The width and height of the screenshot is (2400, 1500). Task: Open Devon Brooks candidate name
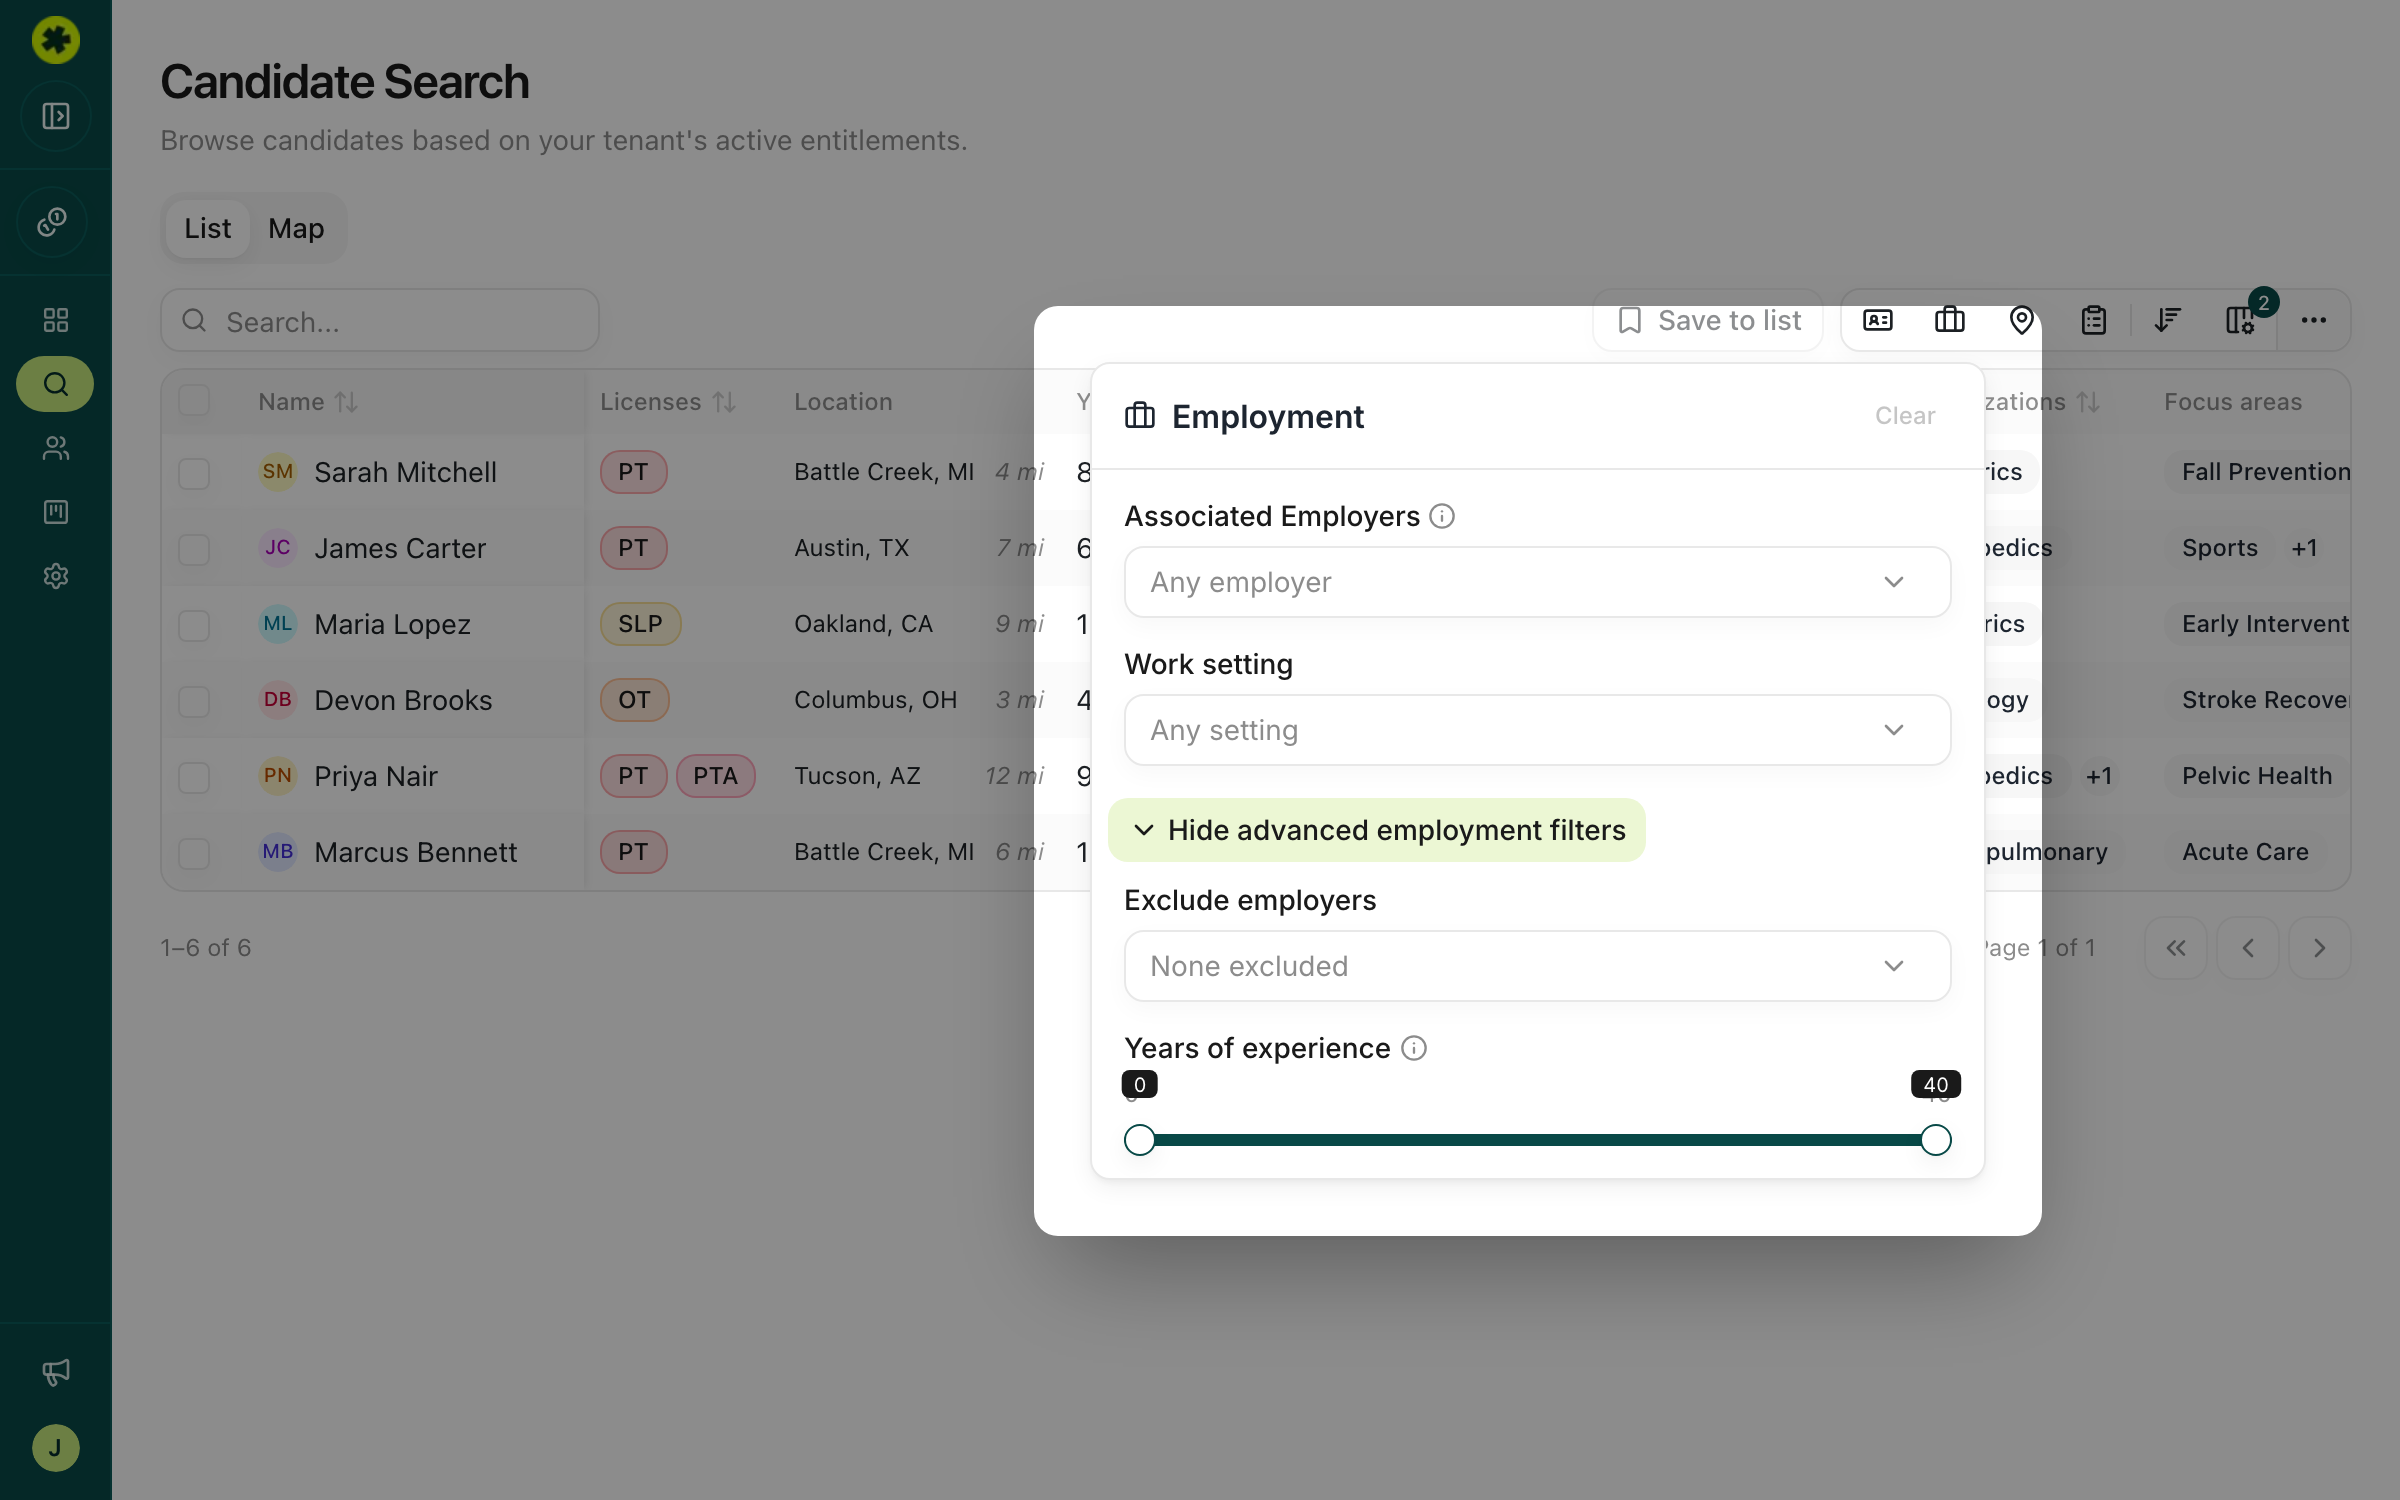pos(403,700)
